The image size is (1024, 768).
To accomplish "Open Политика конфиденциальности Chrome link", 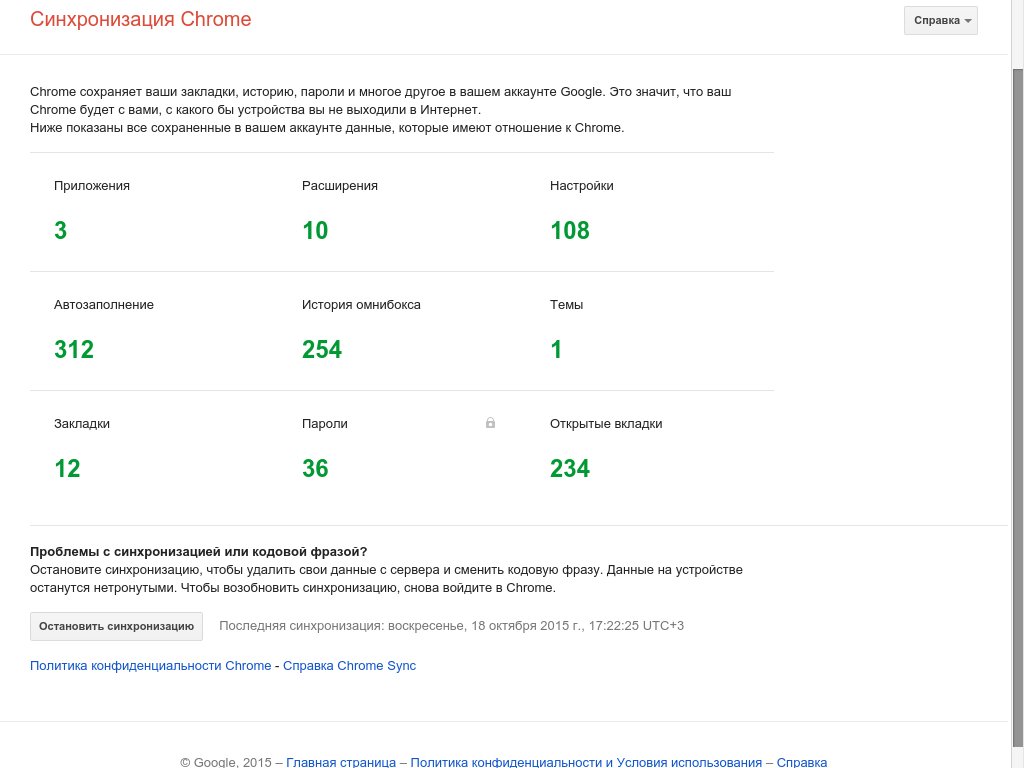I will (x=150, y=665).
